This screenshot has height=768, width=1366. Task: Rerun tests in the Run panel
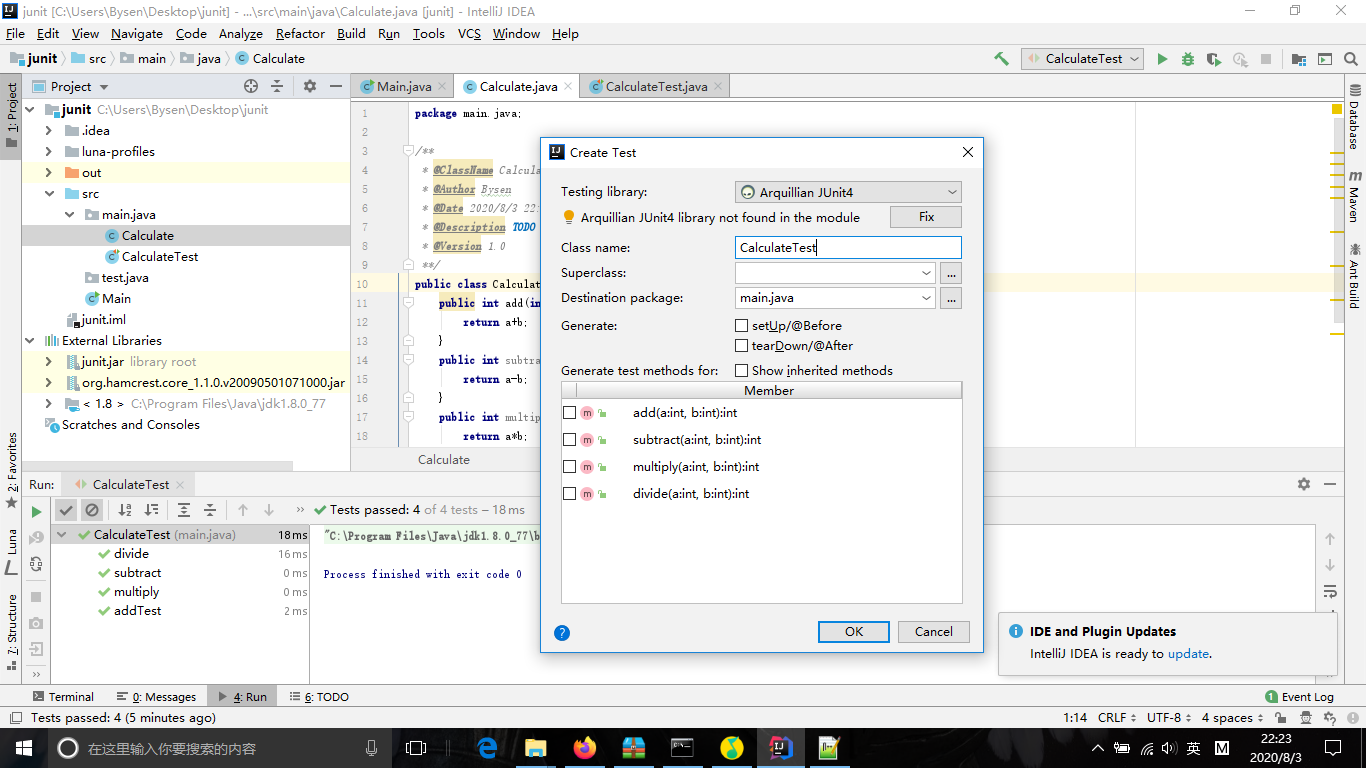(x=34, y=510)
